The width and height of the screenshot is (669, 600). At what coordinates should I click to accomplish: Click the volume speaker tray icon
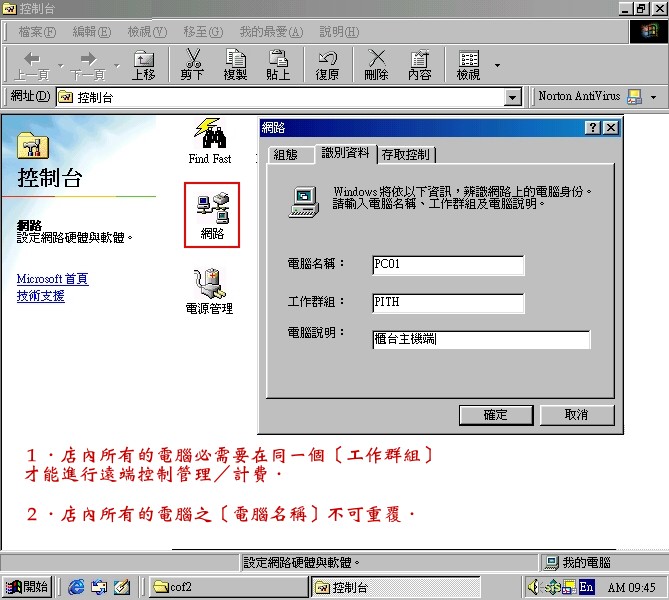533,587
